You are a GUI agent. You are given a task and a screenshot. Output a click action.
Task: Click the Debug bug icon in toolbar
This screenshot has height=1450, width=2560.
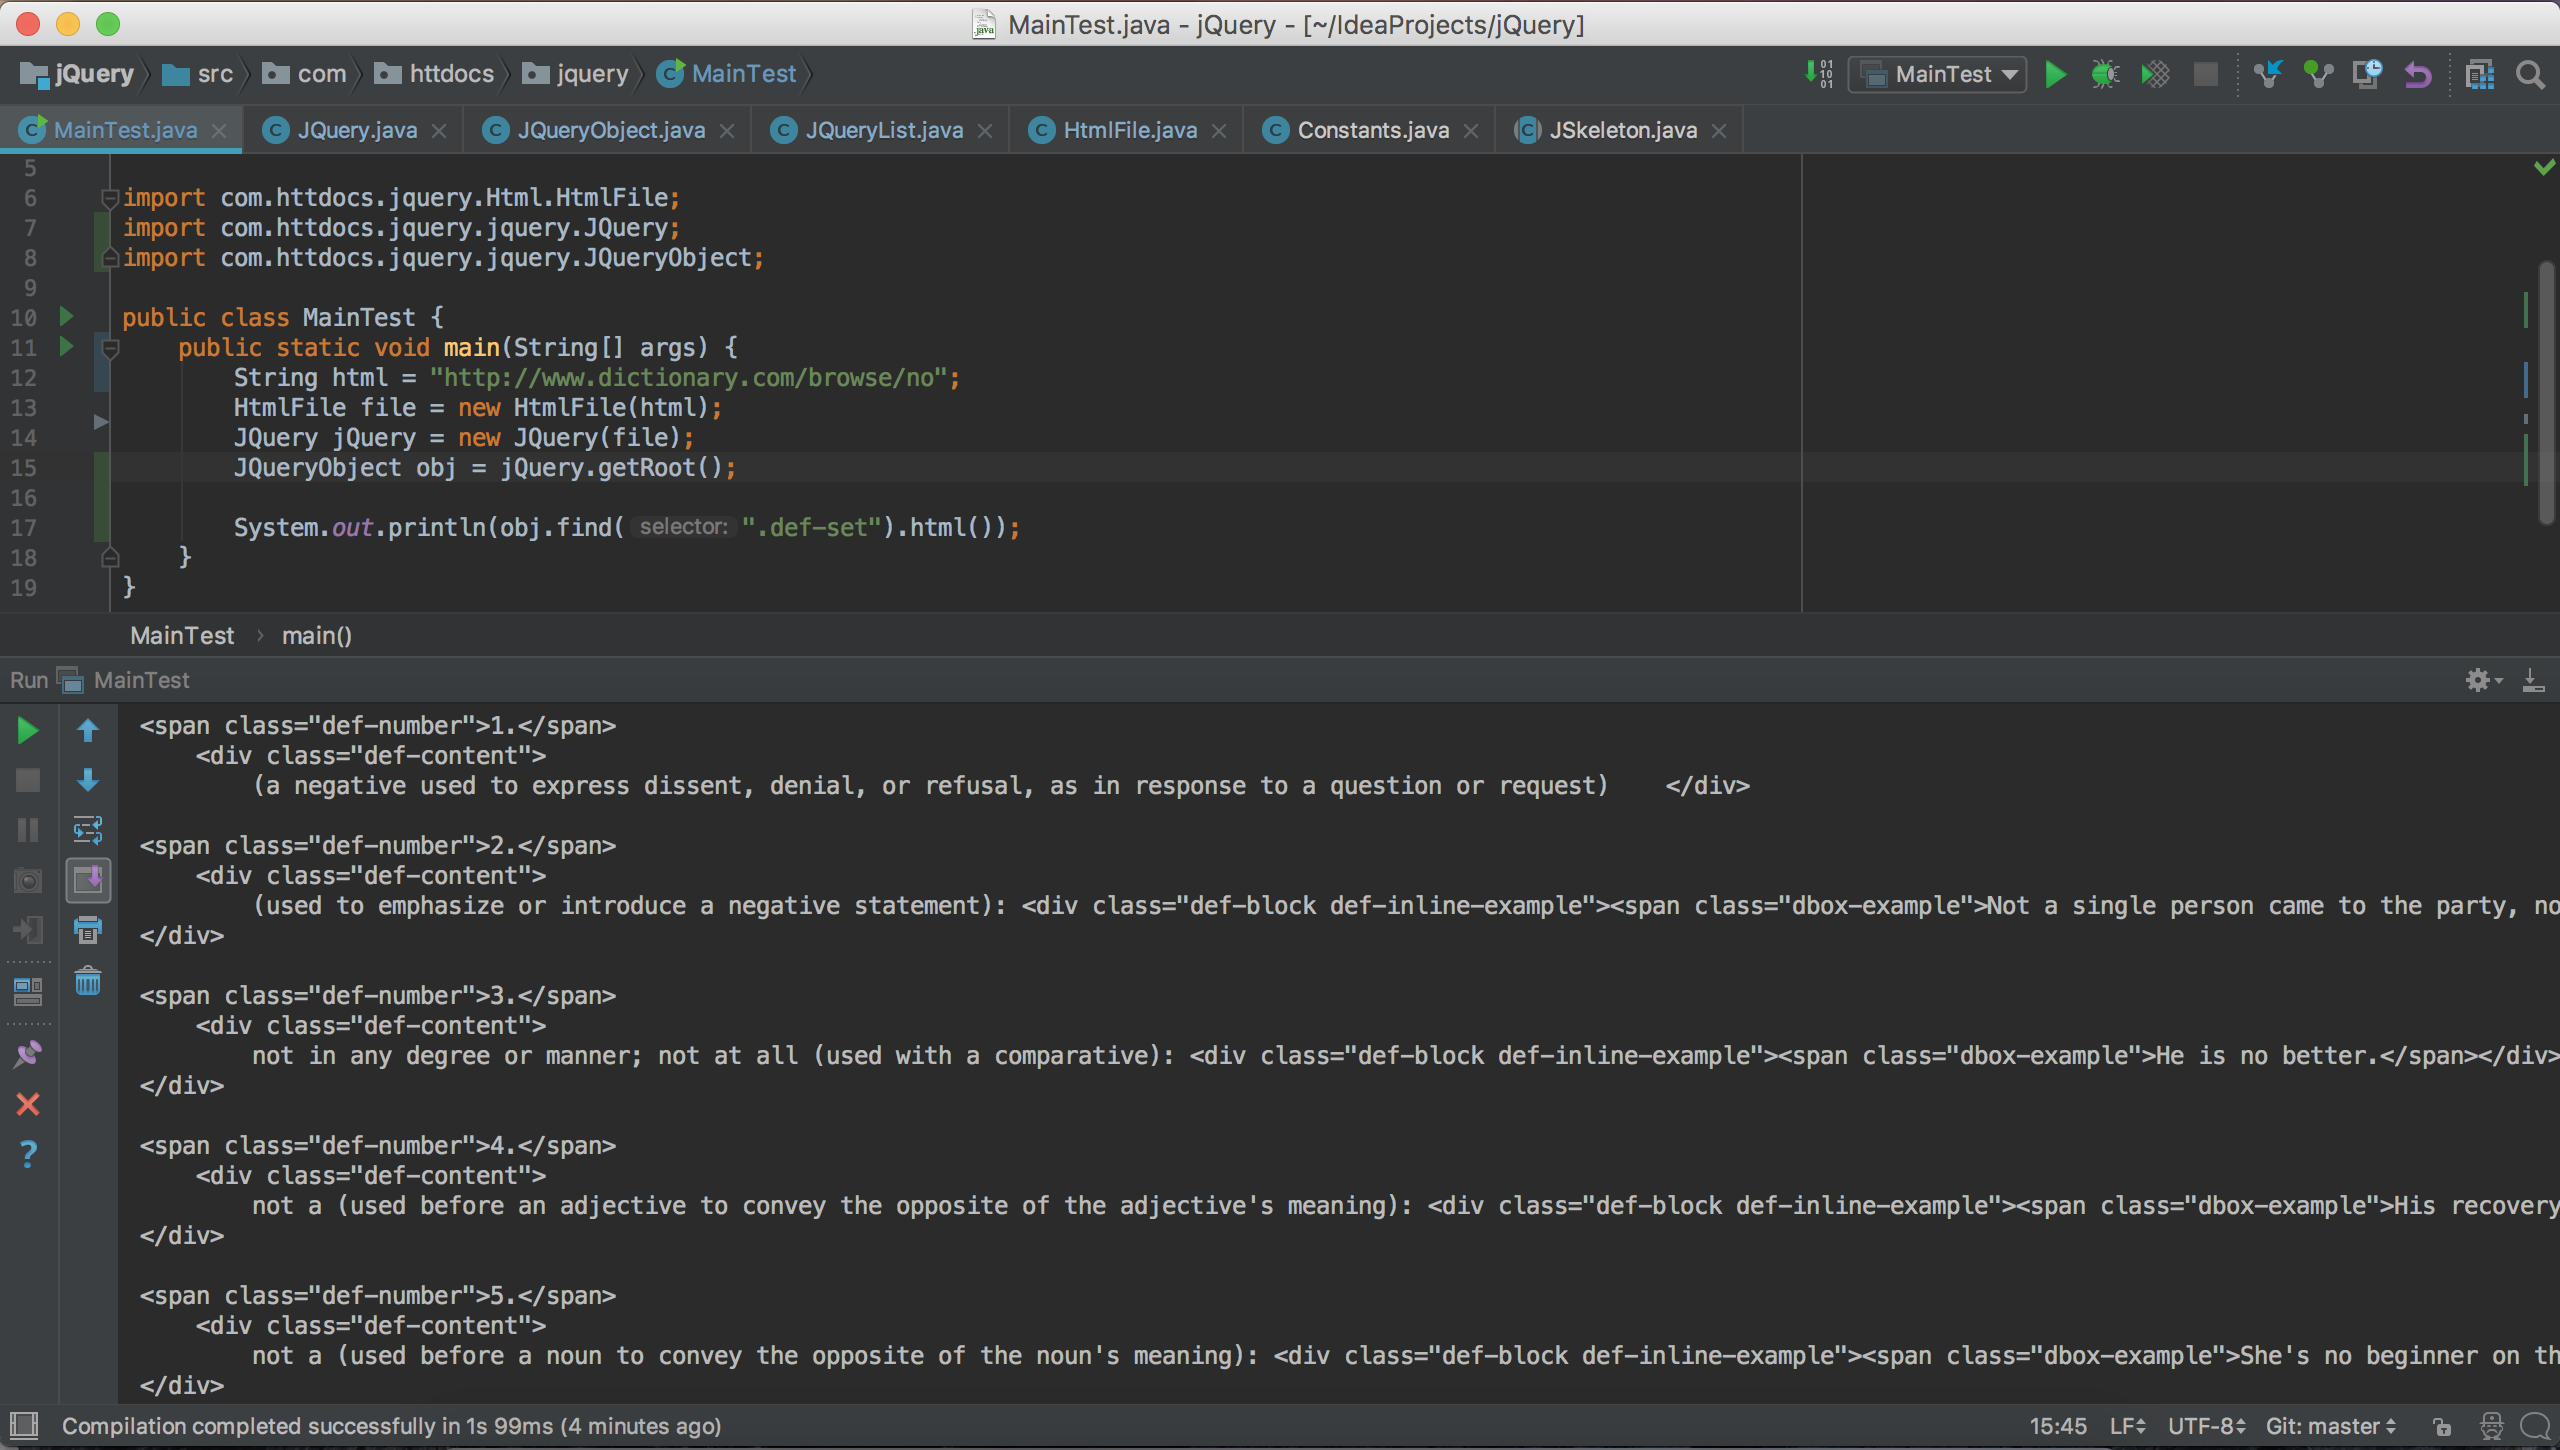coord(2105,75)
